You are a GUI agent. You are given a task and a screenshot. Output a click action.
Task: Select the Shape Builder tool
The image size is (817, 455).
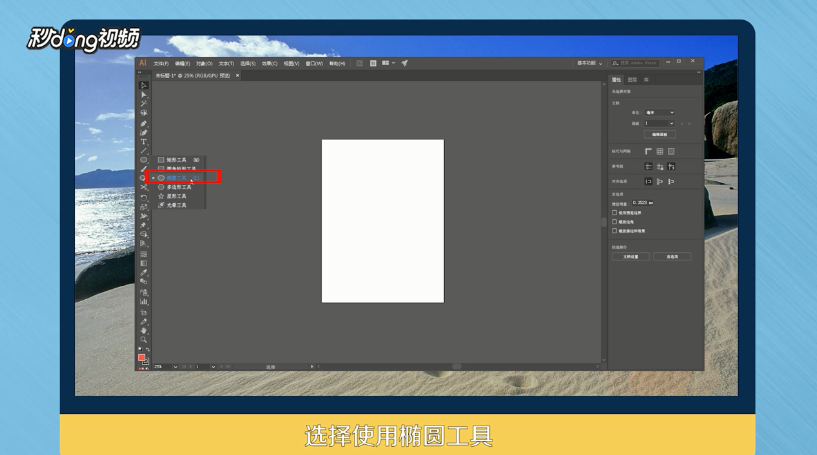coord(144,235)
